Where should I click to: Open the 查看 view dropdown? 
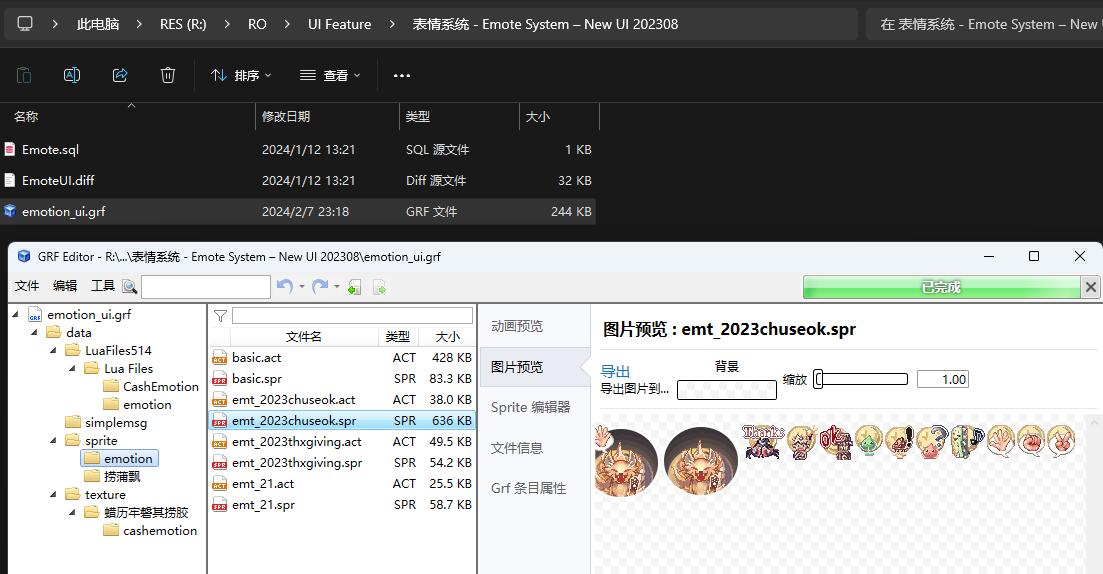click(x=330, y=75)
